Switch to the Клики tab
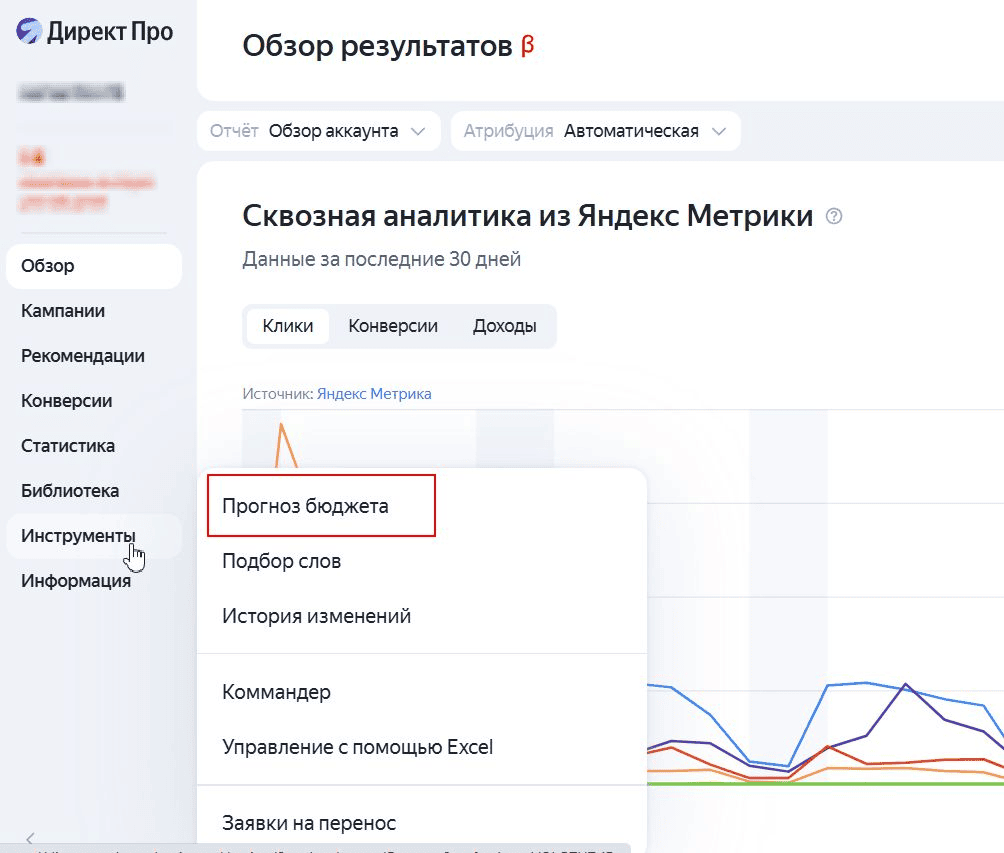1004x853 pixels. click(287, 326)
